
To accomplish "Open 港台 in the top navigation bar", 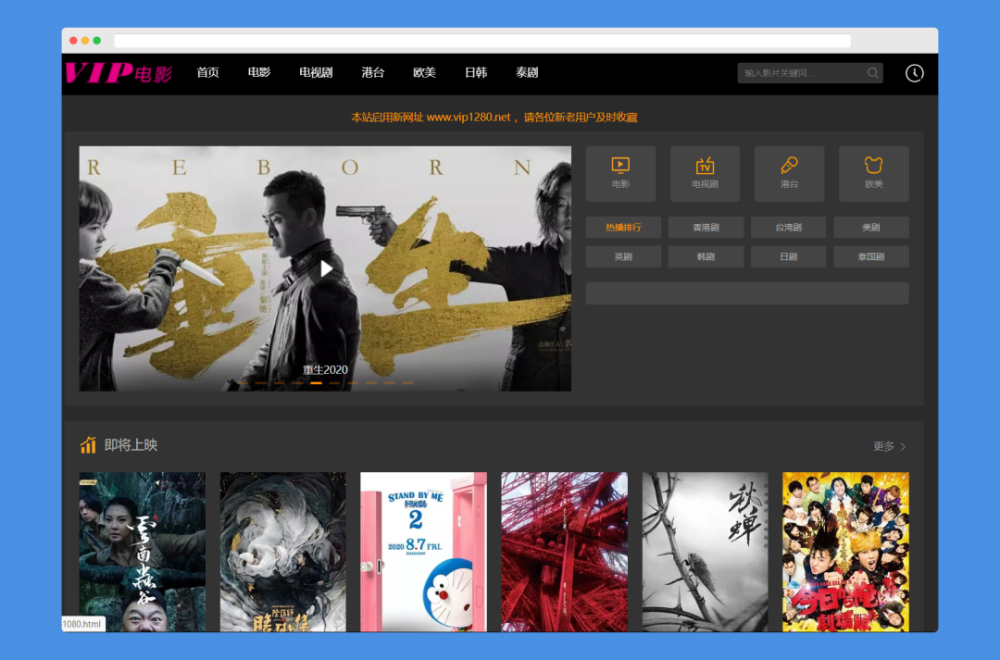I will 372,73.
